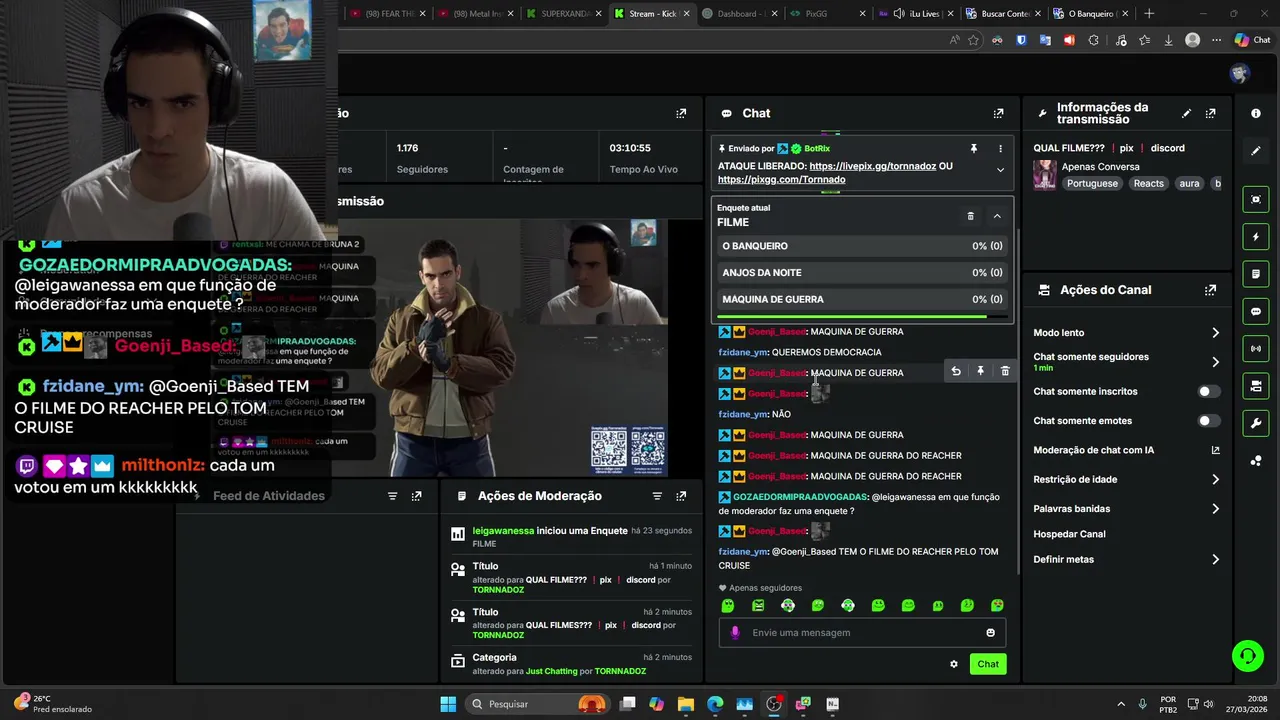The image size is (1280, 720).
Task: Switch to the iLu Lives browser tab
Action: pos(914,13)
